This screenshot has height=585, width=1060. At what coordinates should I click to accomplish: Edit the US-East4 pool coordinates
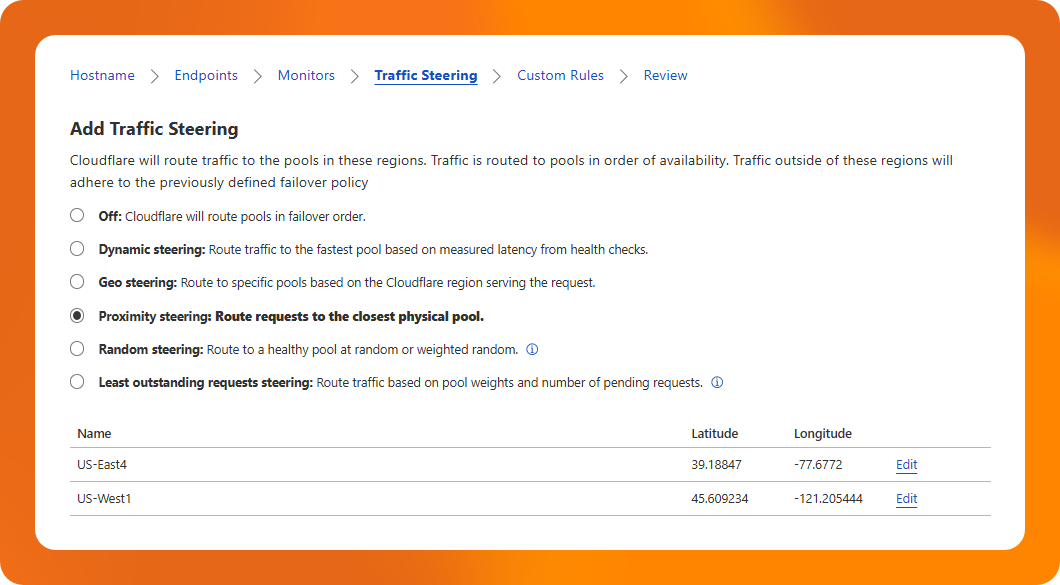[x=907, y=465]
